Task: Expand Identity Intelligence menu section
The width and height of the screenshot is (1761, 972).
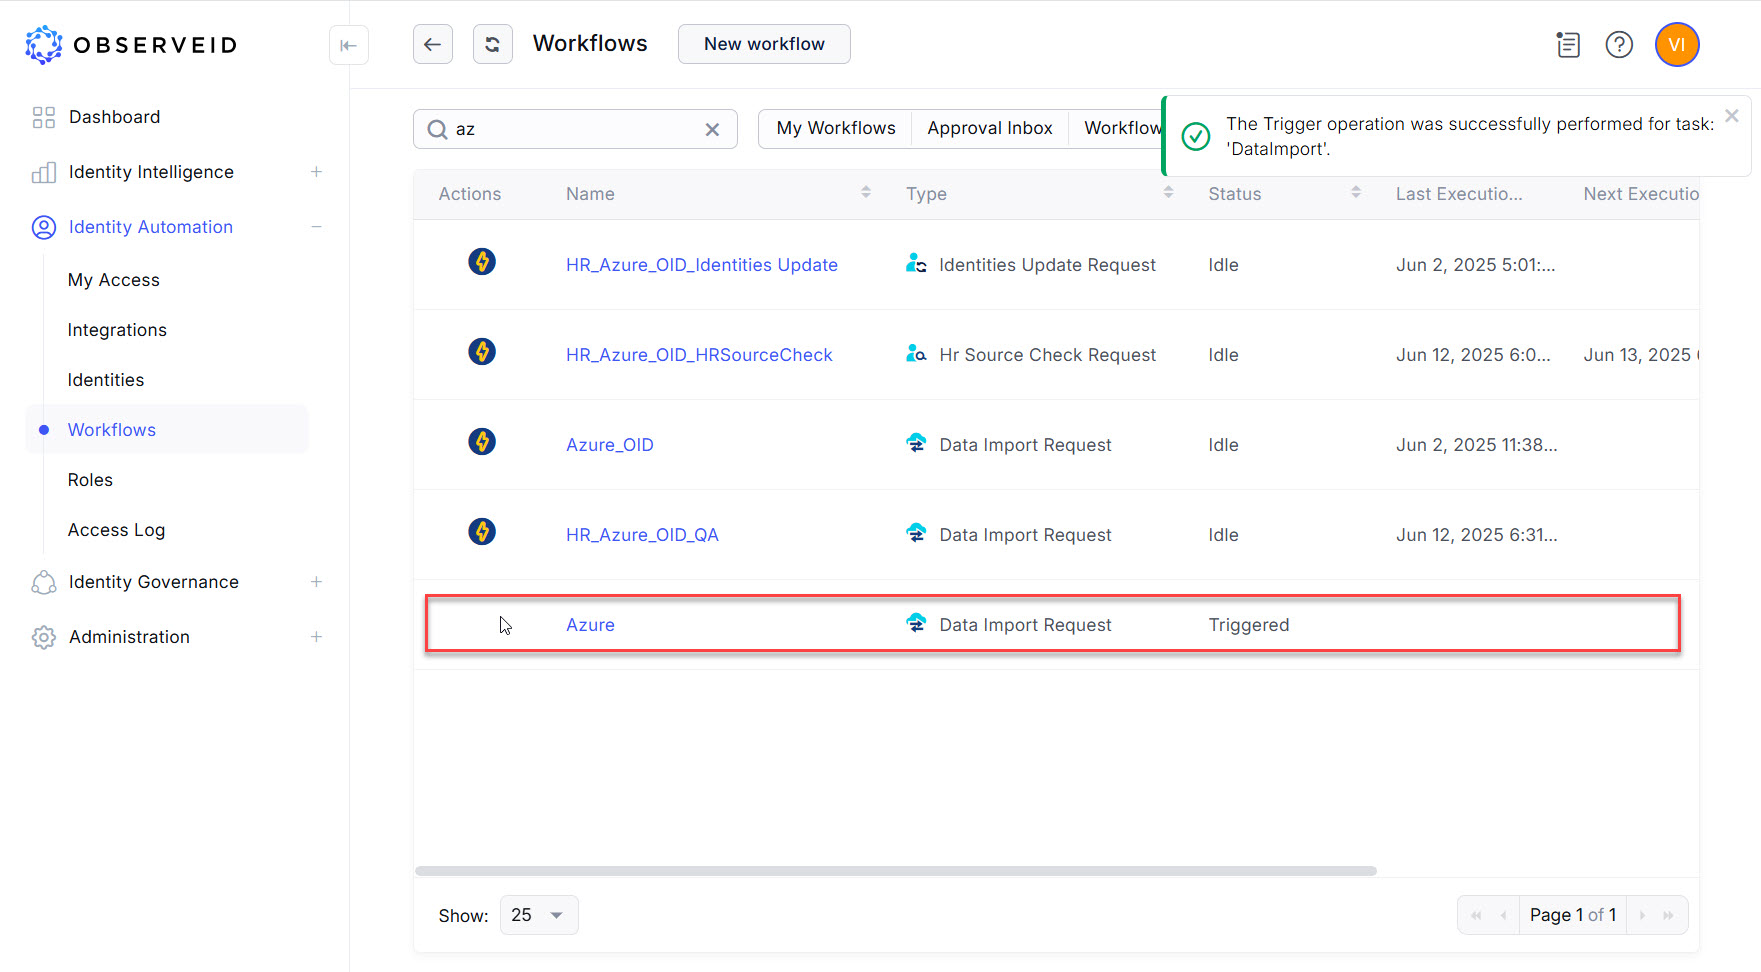Action: [x=316, y=172]
